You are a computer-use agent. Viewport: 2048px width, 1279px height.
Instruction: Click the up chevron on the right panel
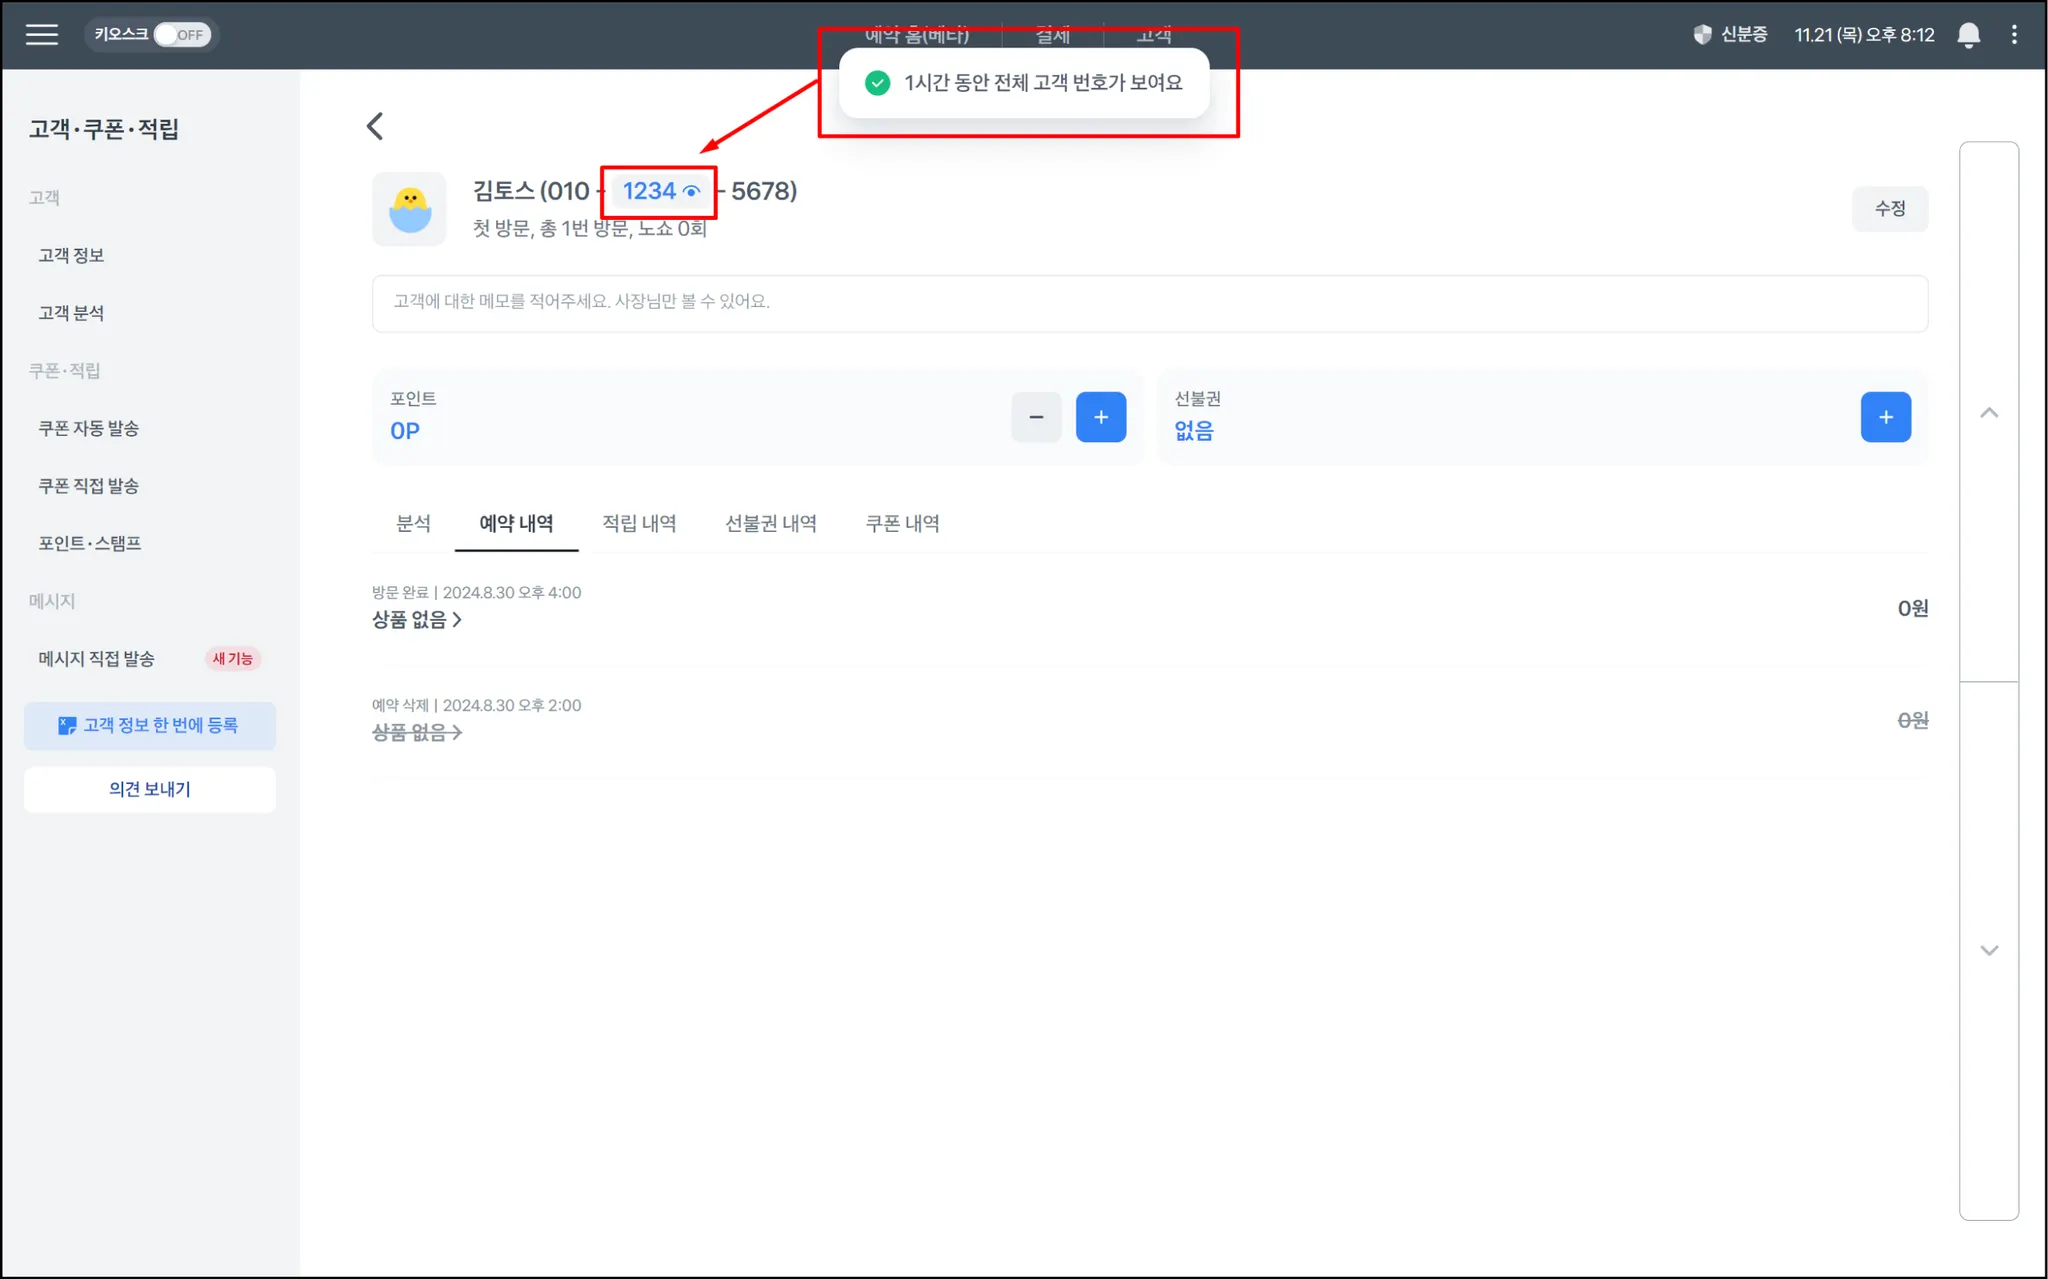(1989, 412)
